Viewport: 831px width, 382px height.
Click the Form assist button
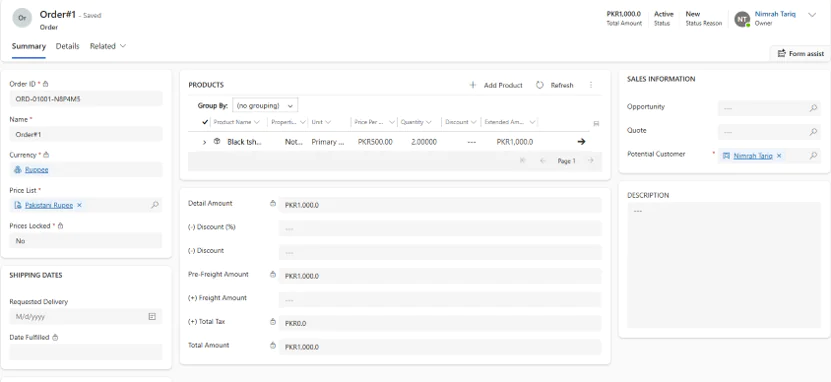(x=800, y=54)
